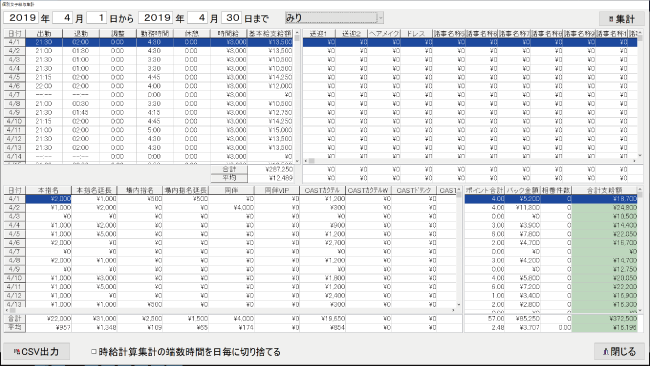Select the ¥24,800 total payment cell
Image resolution: width=650 pixels, height=366 pixels.
tap(605, 208)
